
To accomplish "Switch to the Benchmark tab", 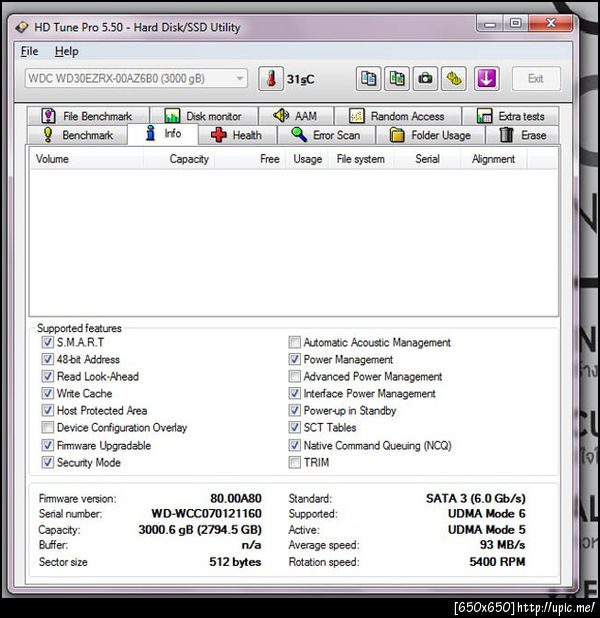I will coord(78,135).
